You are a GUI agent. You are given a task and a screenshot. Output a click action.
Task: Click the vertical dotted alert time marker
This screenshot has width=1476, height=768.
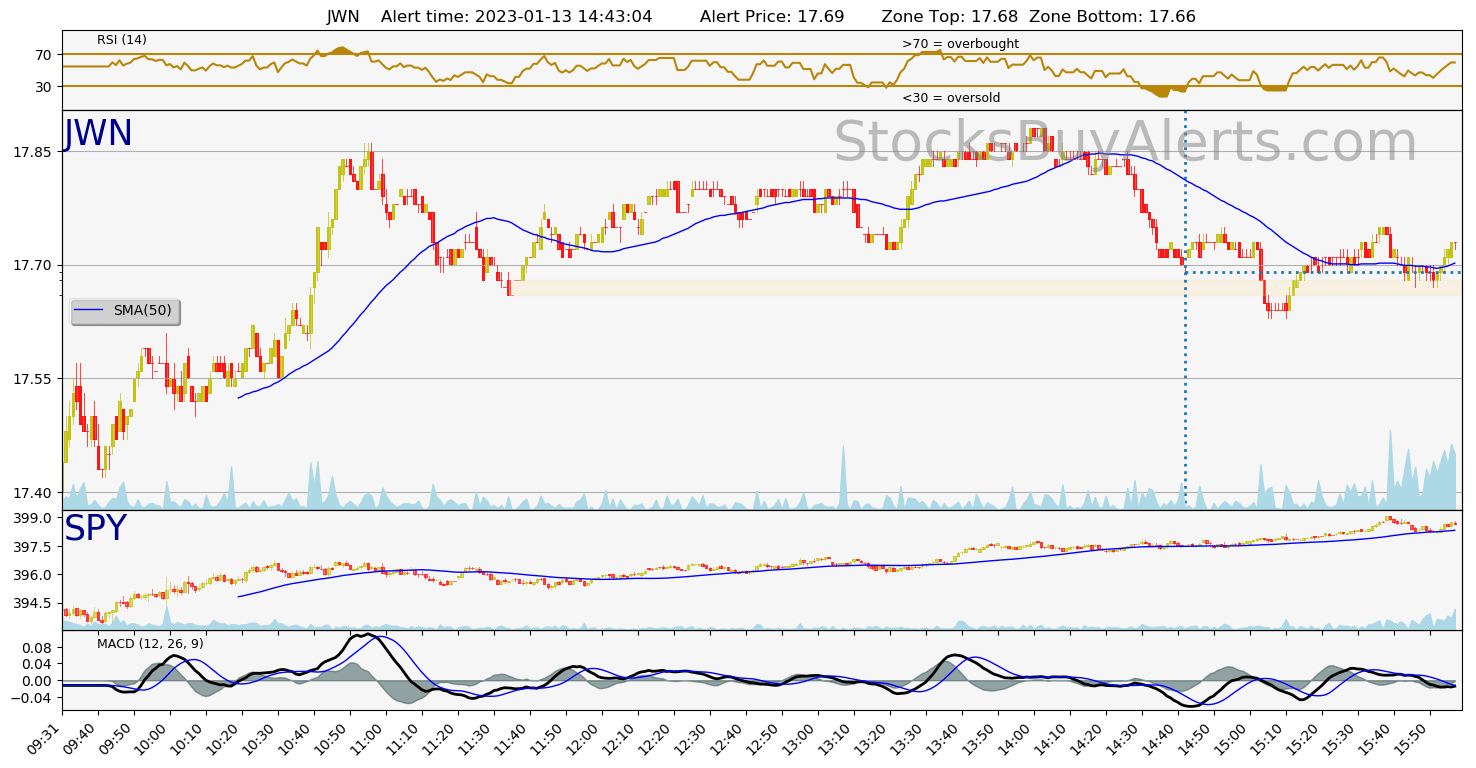click(x=1185, y=309)
